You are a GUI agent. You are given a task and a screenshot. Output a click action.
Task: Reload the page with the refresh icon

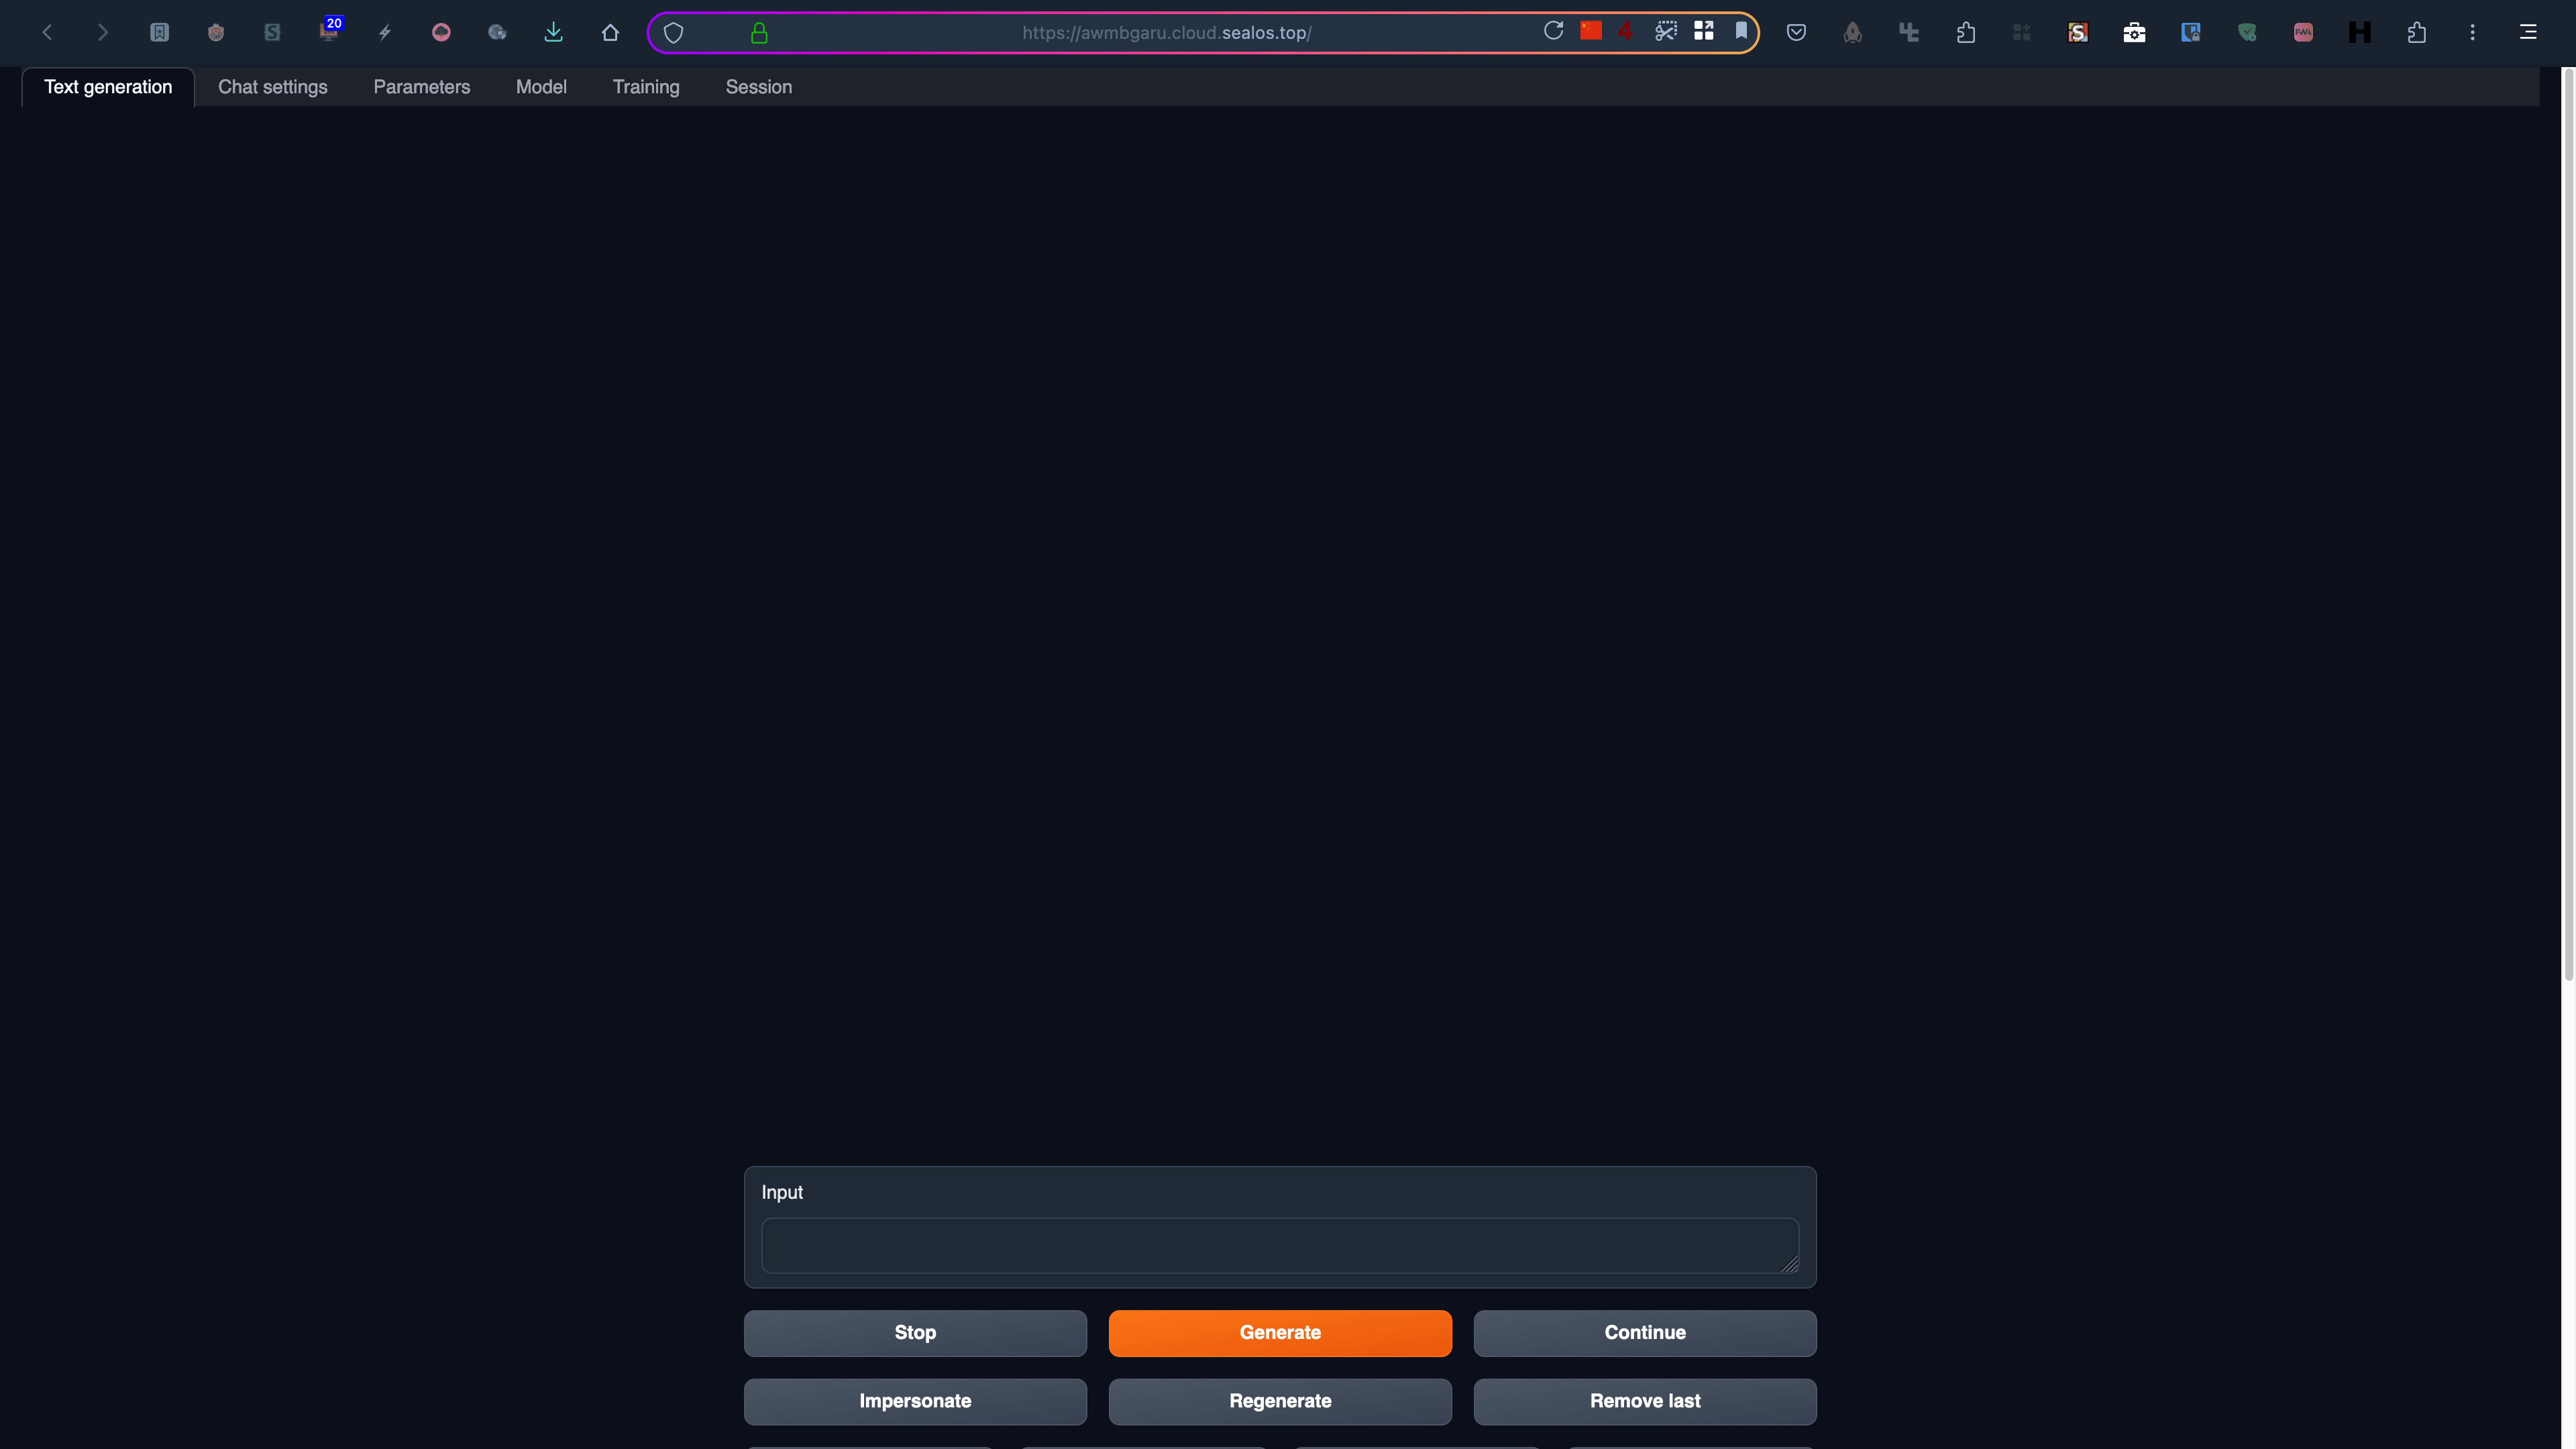pos(1553,31)
